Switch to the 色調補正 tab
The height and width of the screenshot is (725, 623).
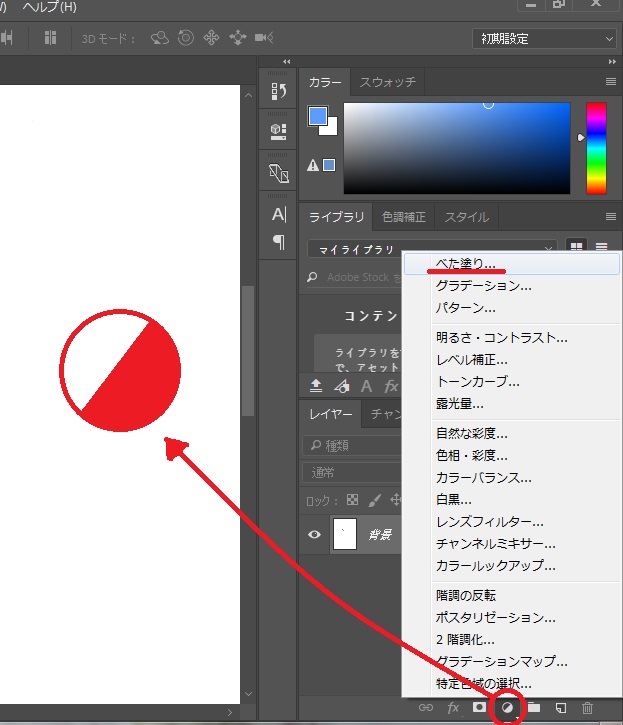(x=404, y=217)
